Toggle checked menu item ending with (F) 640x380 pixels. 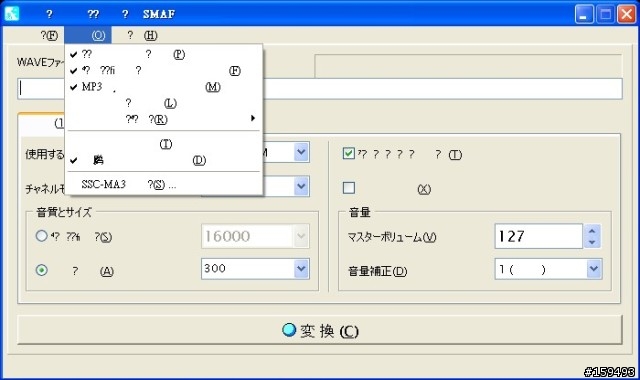[x=164, y=71]
